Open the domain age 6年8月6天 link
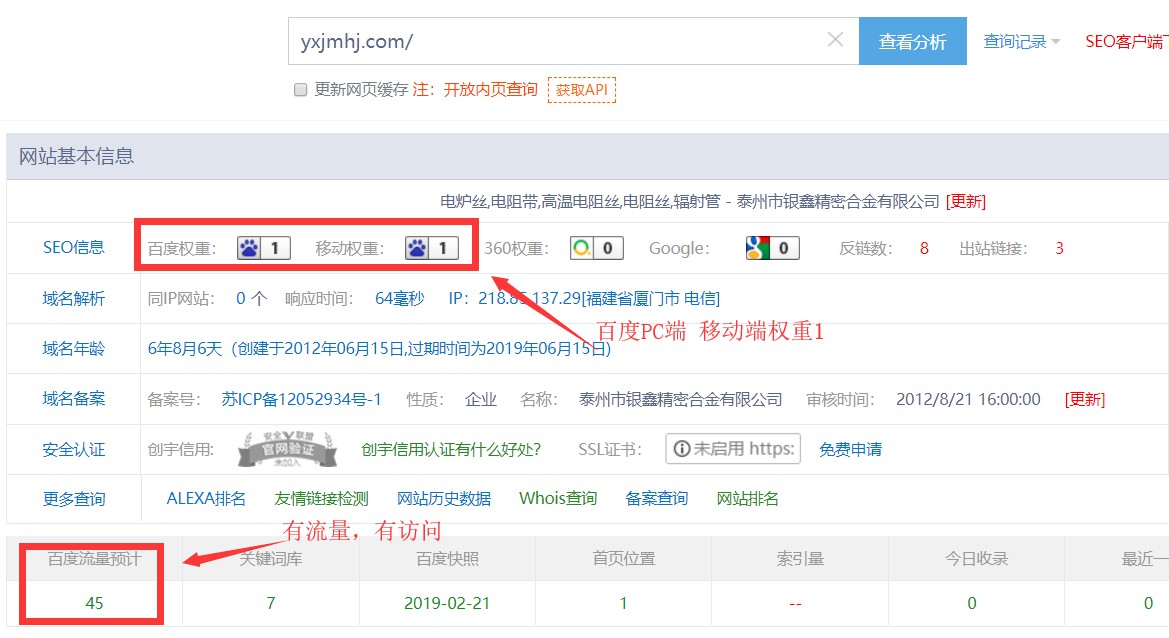1169x638 pixels. 379,349
